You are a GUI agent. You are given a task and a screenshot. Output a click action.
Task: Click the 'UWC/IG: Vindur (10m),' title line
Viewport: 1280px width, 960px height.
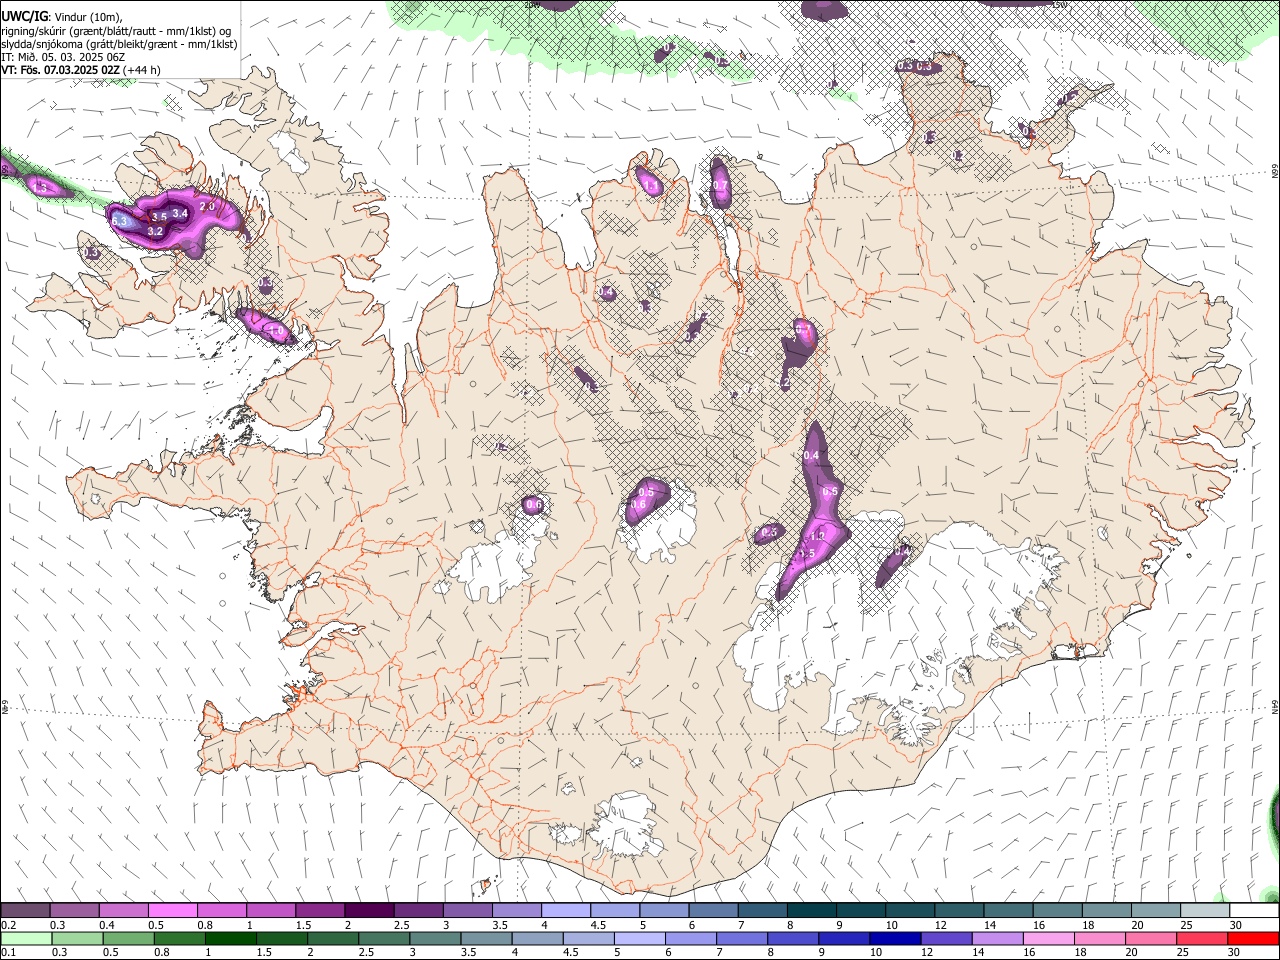tap(60, 16)
